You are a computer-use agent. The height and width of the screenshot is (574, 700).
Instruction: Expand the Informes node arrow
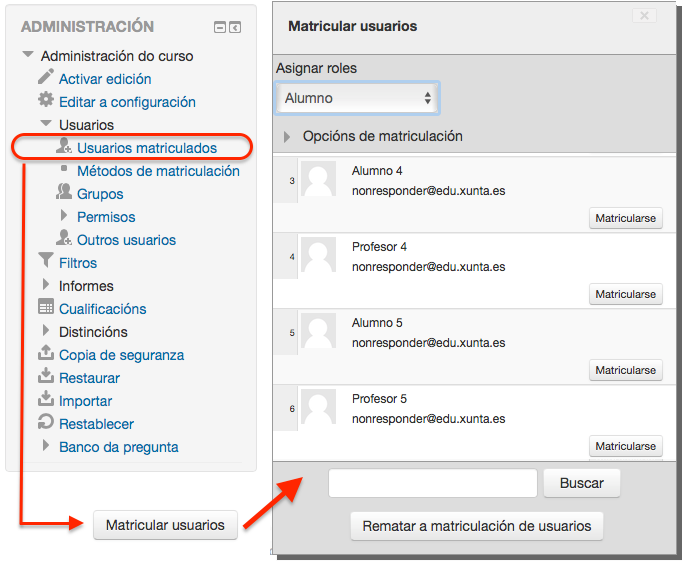[x=46, y=284]
